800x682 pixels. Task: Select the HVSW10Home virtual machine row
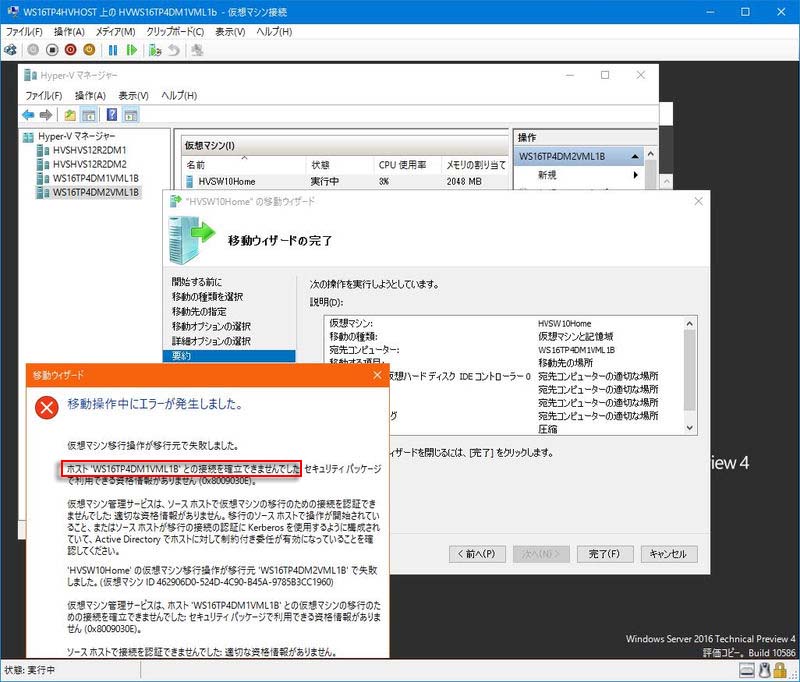point(346,181)
